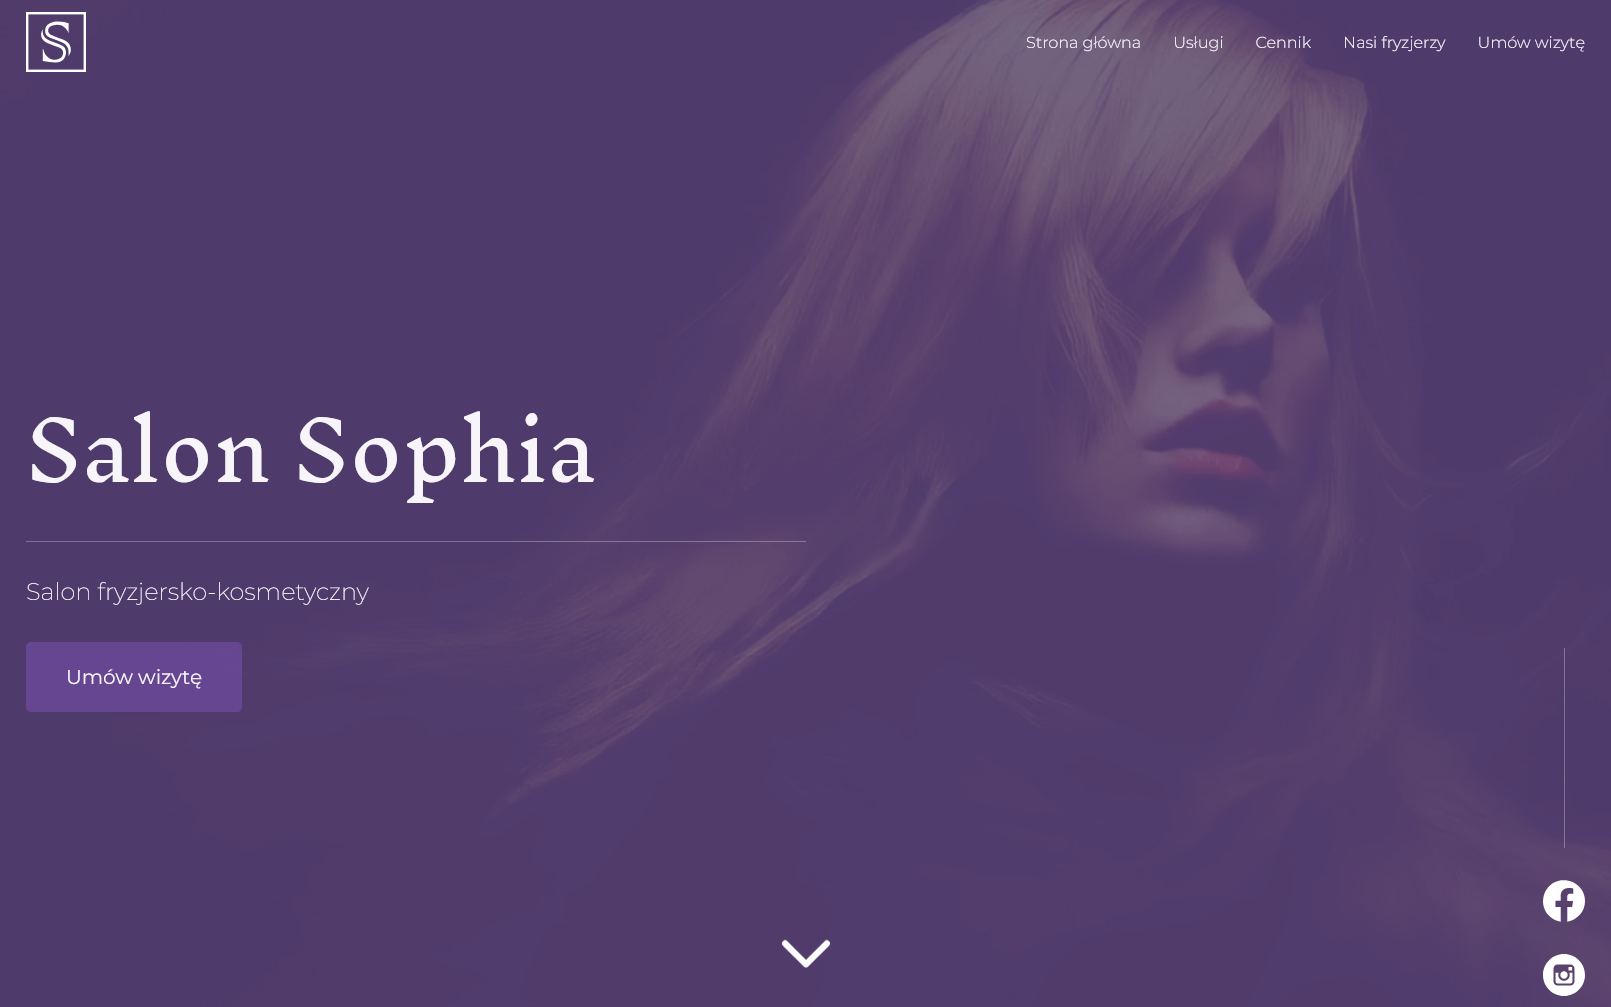Click the word Salon in the subtitle

point(58,592)
